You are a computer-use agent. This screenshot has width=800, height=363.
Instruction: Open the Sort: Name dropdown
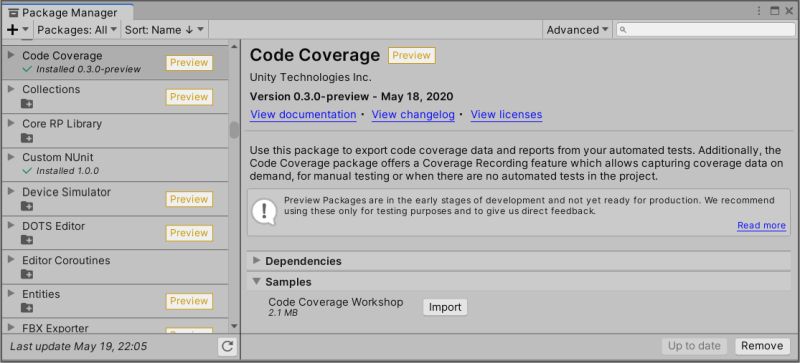tap(164, 30)
